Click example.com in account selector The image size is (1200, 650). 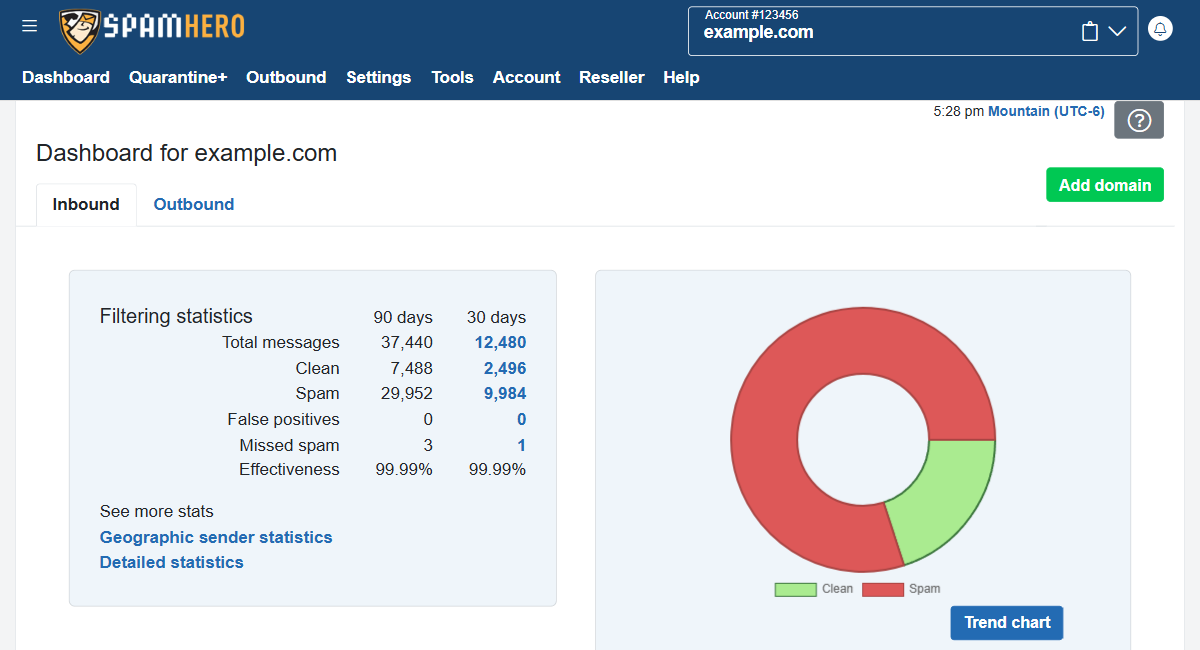pyautogui.click(x=758, y=32)
